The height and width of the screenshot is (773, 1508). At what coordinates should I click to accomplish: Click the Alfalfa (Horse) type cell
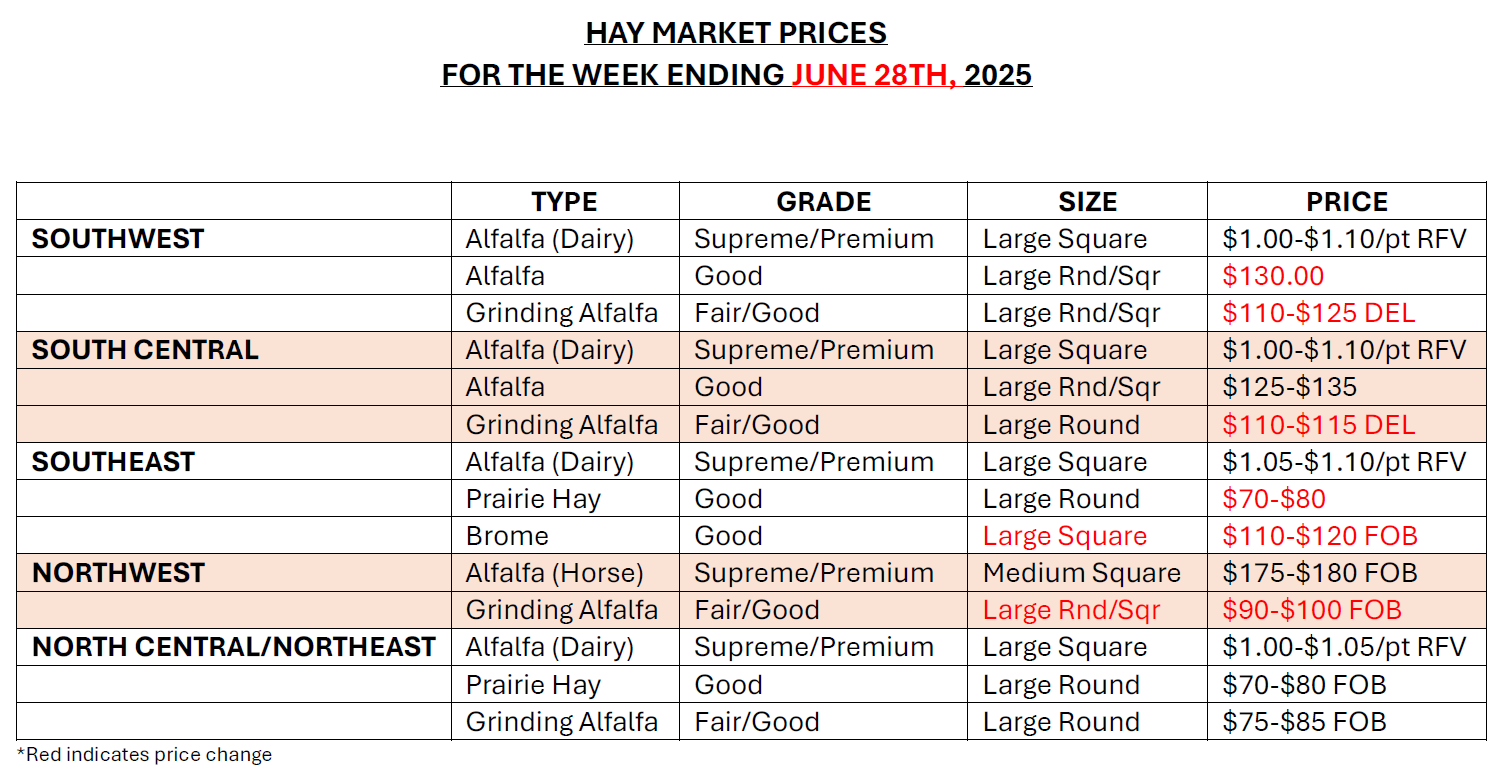click(x=554, y=573)
